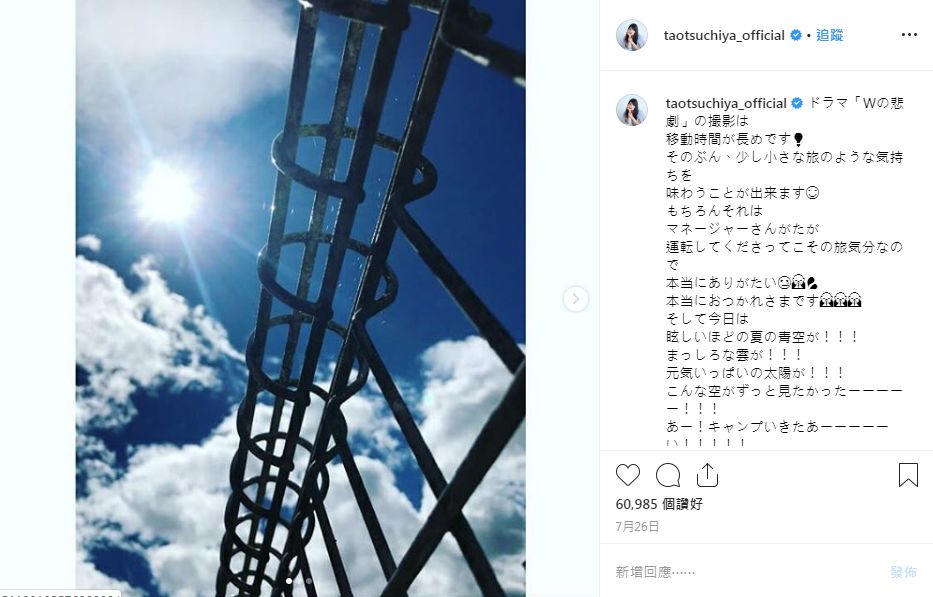
Task: Open the three-dot more options menu
Action: (x=909, y=35)
